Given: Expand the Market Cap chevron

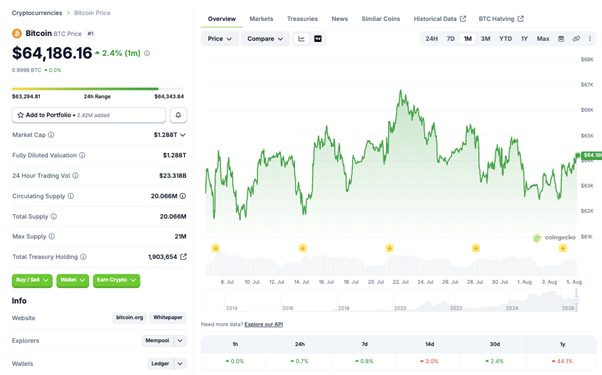Looking at the screenshot, I should [183, 135].
